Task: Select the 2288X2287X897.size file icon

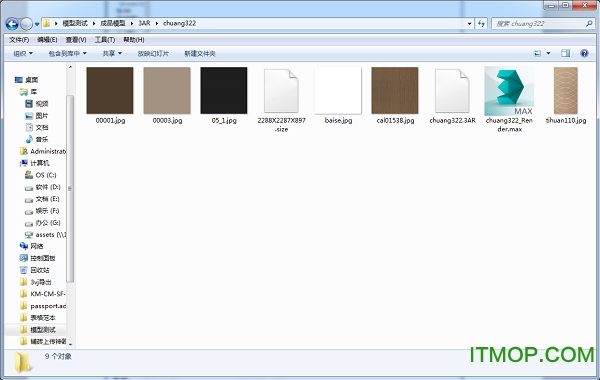Action: click(281, 91)
